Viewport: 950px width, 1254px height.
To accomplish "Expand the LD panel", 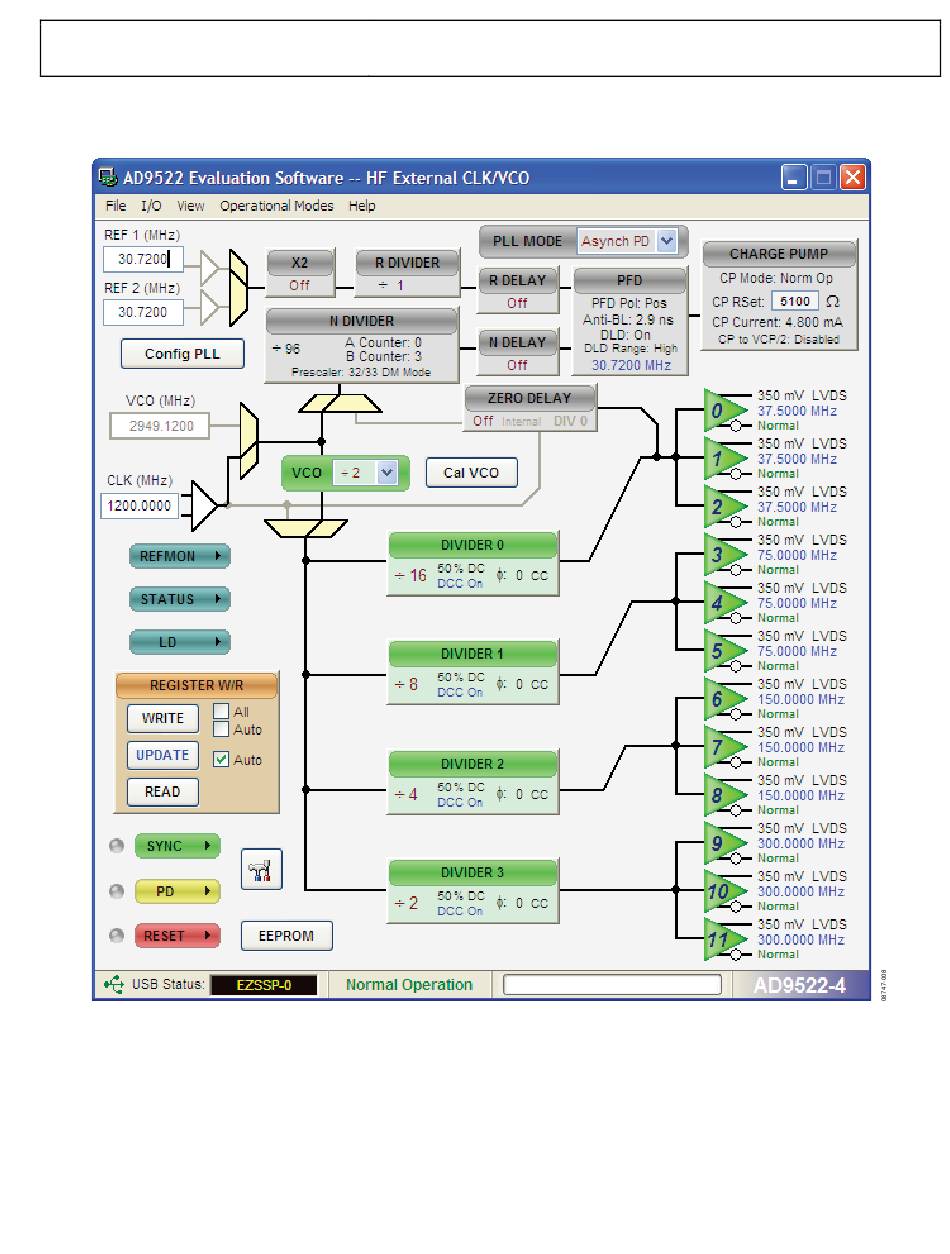I will click(179, 642).
